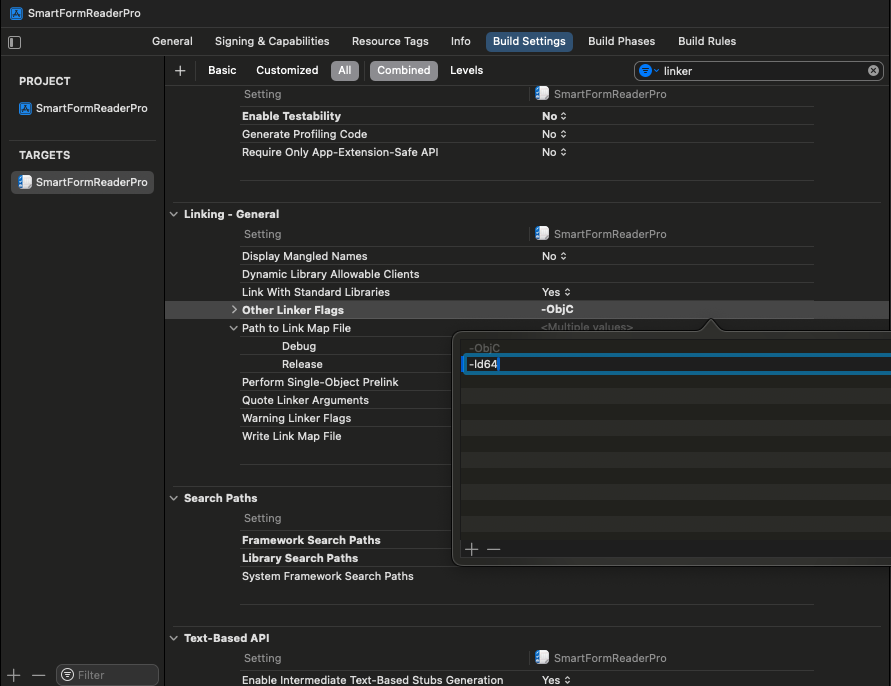Open the Resource Tags tab
Image resolution: width=891 pixels, height=686 pixels.
[390, 41]
